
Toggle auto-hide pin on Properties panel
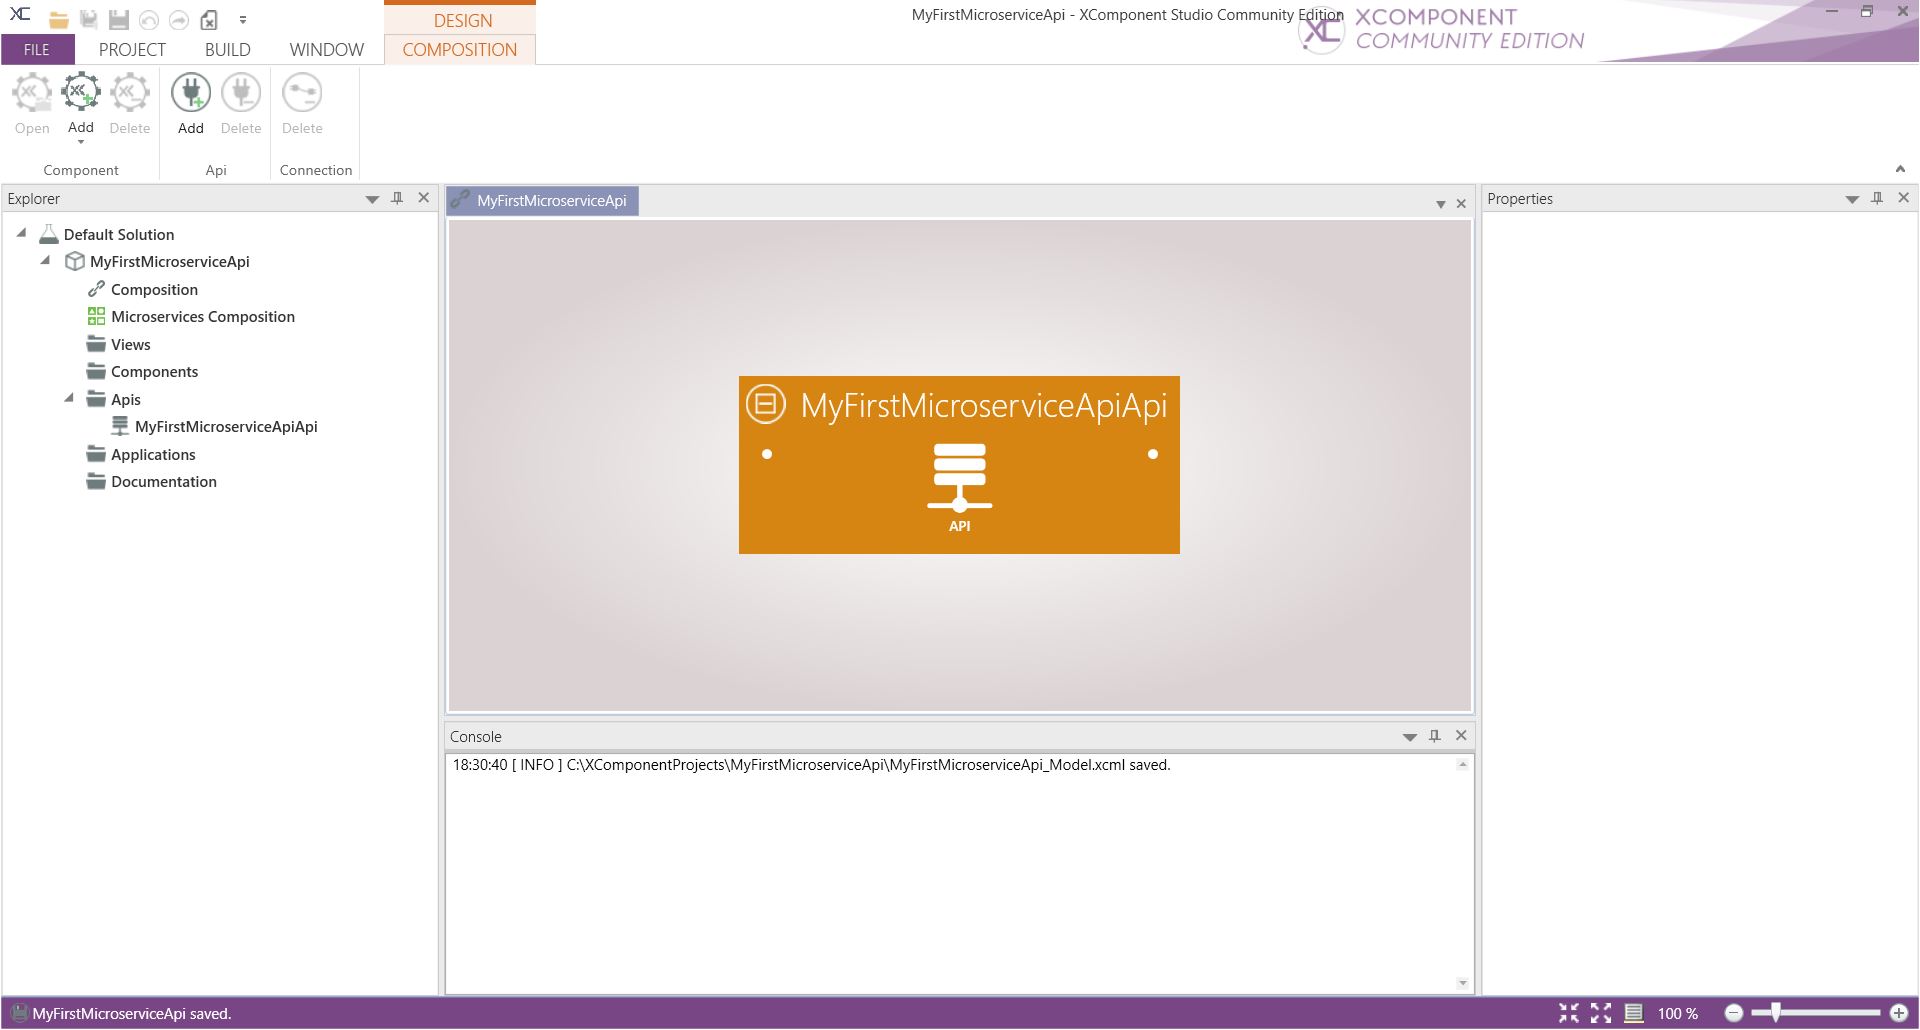(x=1877, y=198)
